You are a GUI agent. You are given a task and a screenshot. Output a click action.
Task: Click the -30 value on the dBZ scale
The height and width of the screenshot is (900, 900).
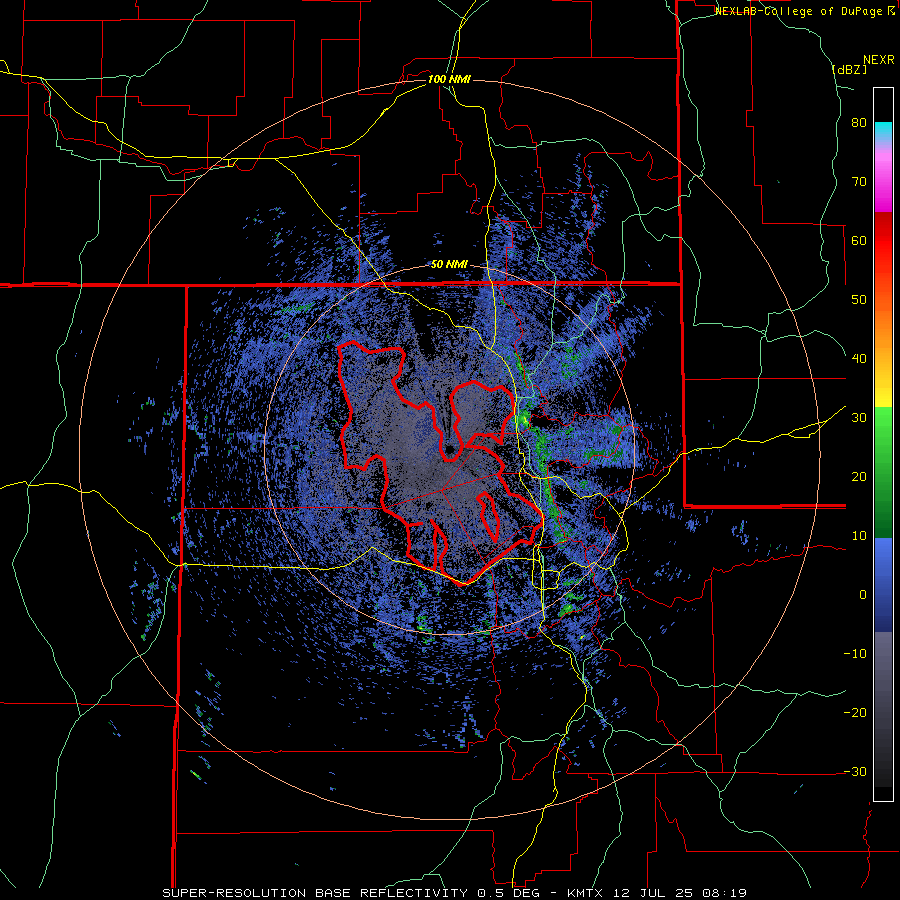click(855, 771)
